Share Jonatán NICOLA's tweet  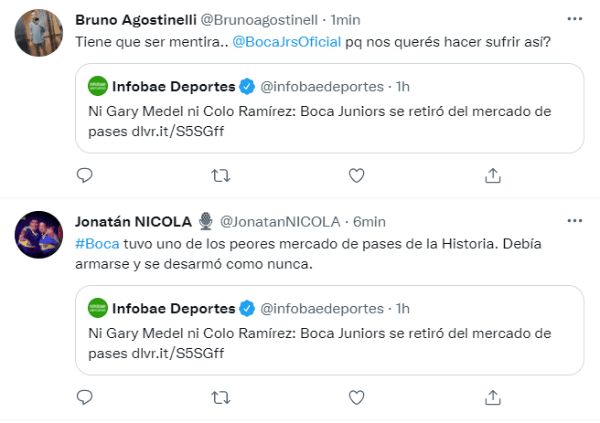492,398
